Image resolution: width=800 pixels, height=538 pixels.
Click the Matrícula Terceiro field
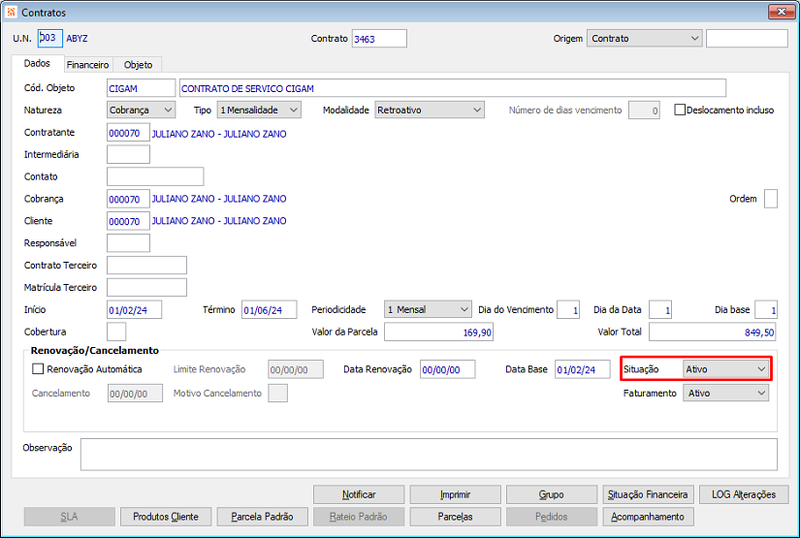pos(147,287)
